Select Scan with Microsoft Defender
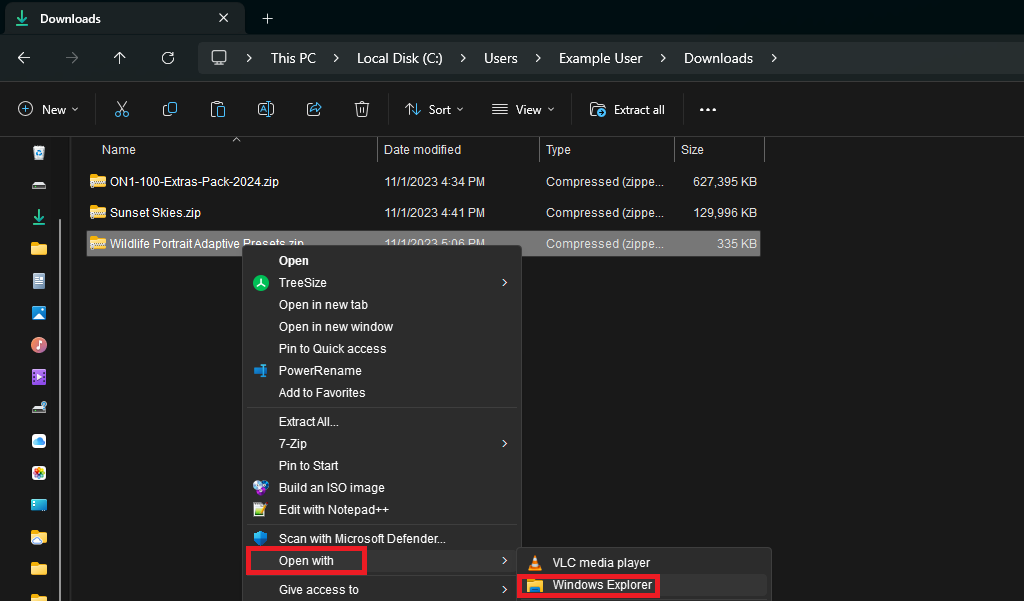 [x=361, y=539]
